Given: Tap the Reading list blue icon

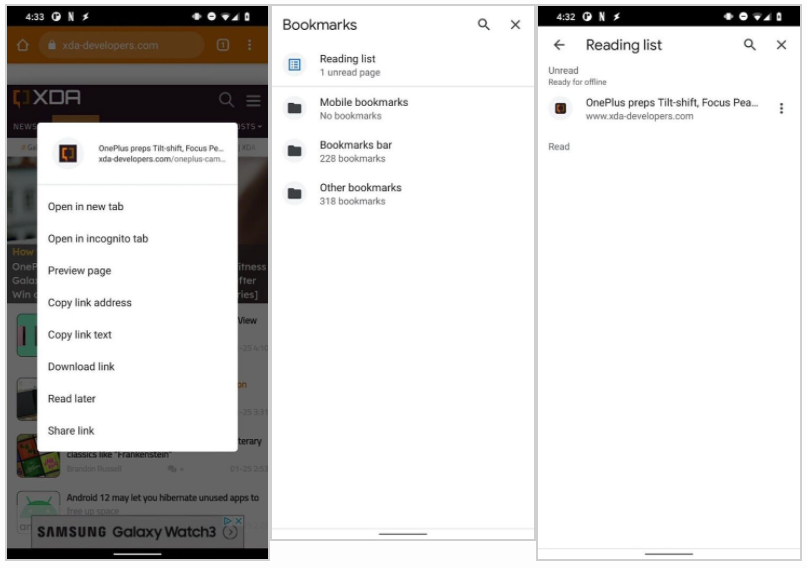Looking at the screenshot, I should point(294,65).
